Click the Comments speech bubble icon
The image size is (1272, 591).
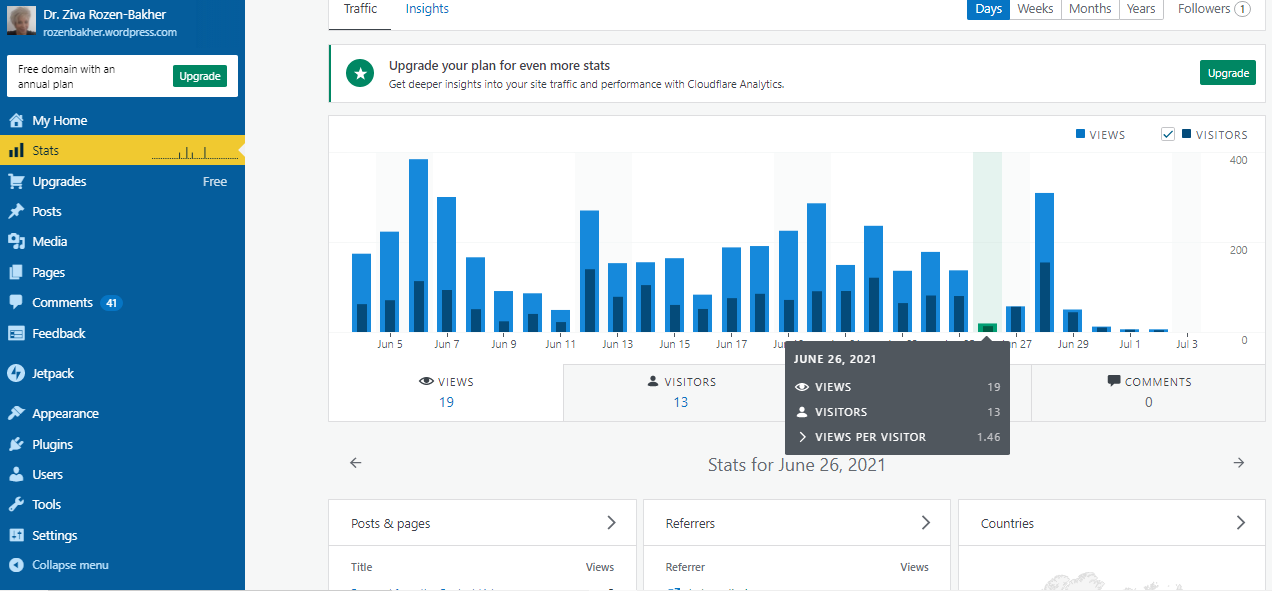(x=16, y=302)
